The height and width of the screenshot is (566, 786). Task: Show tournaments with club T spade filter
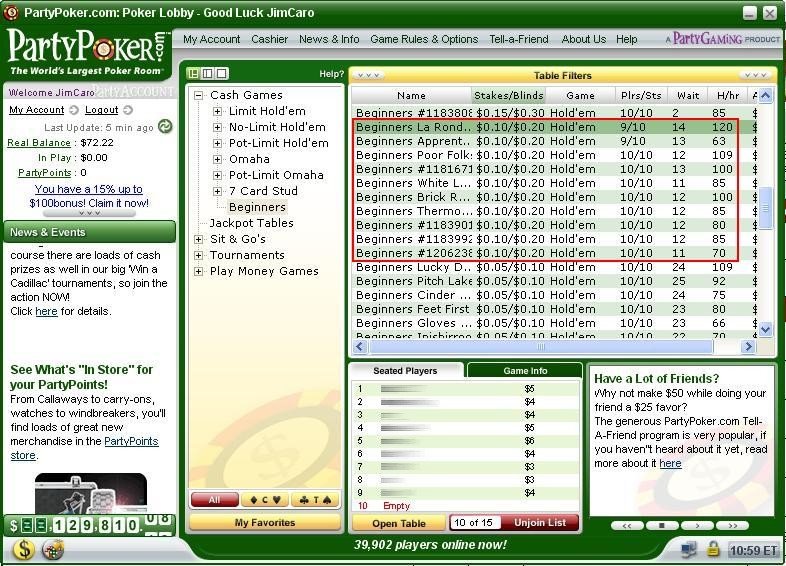point(315,500)
